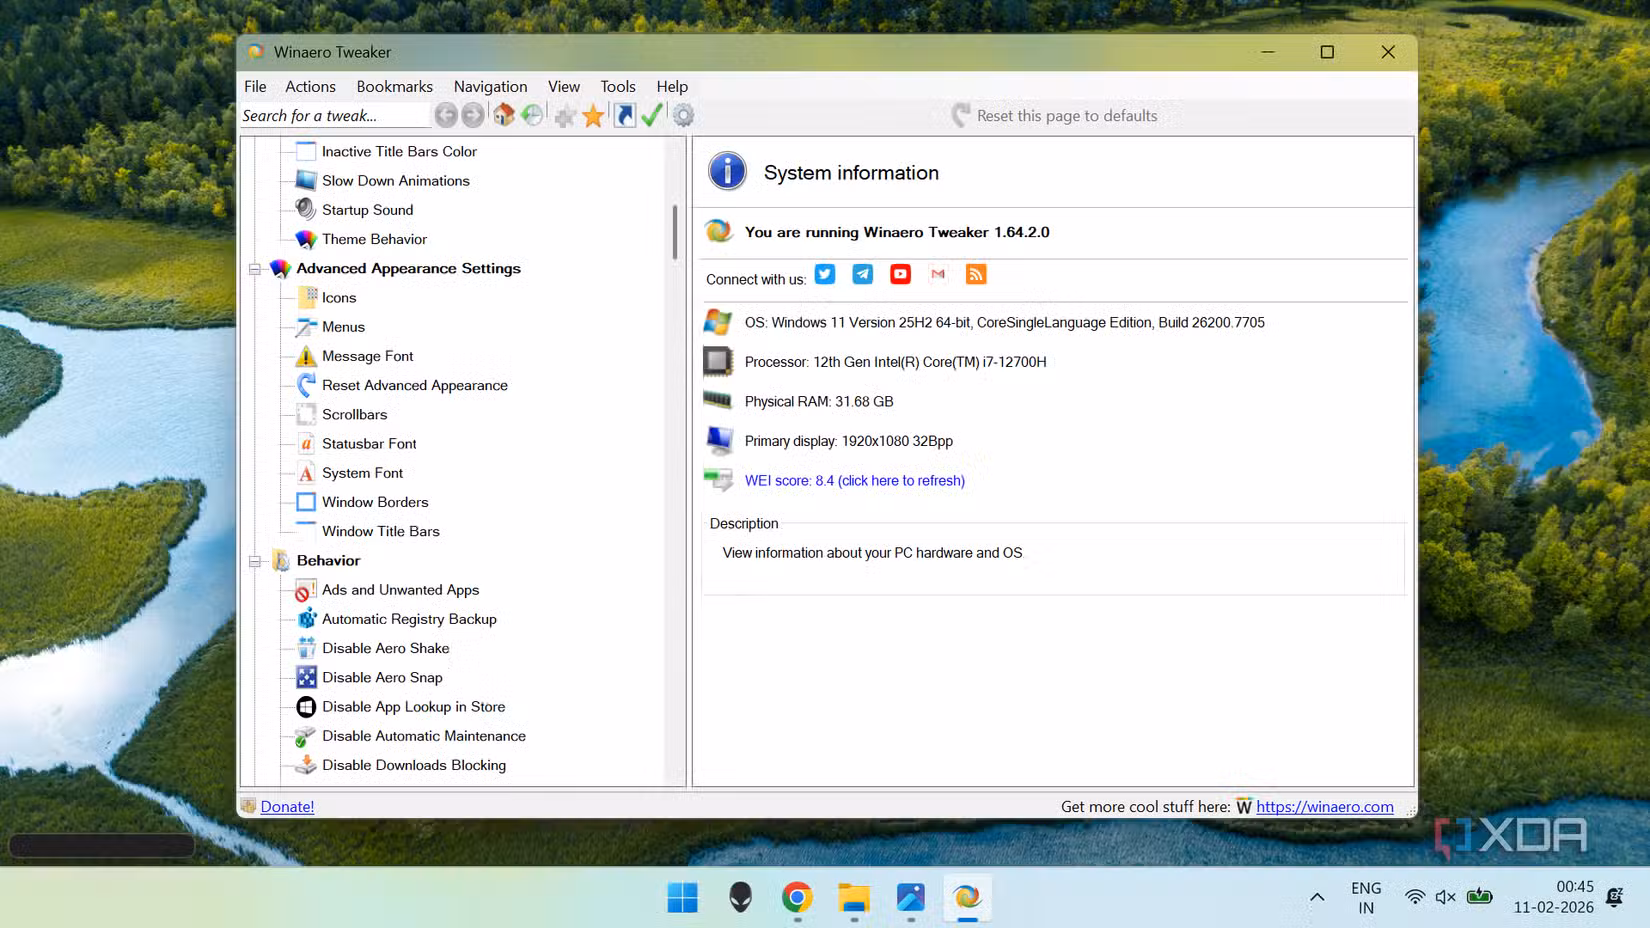The height and width of the screenshot is (928, 1650).
Task: Click the Donate! link
Action: click(287, 806)
